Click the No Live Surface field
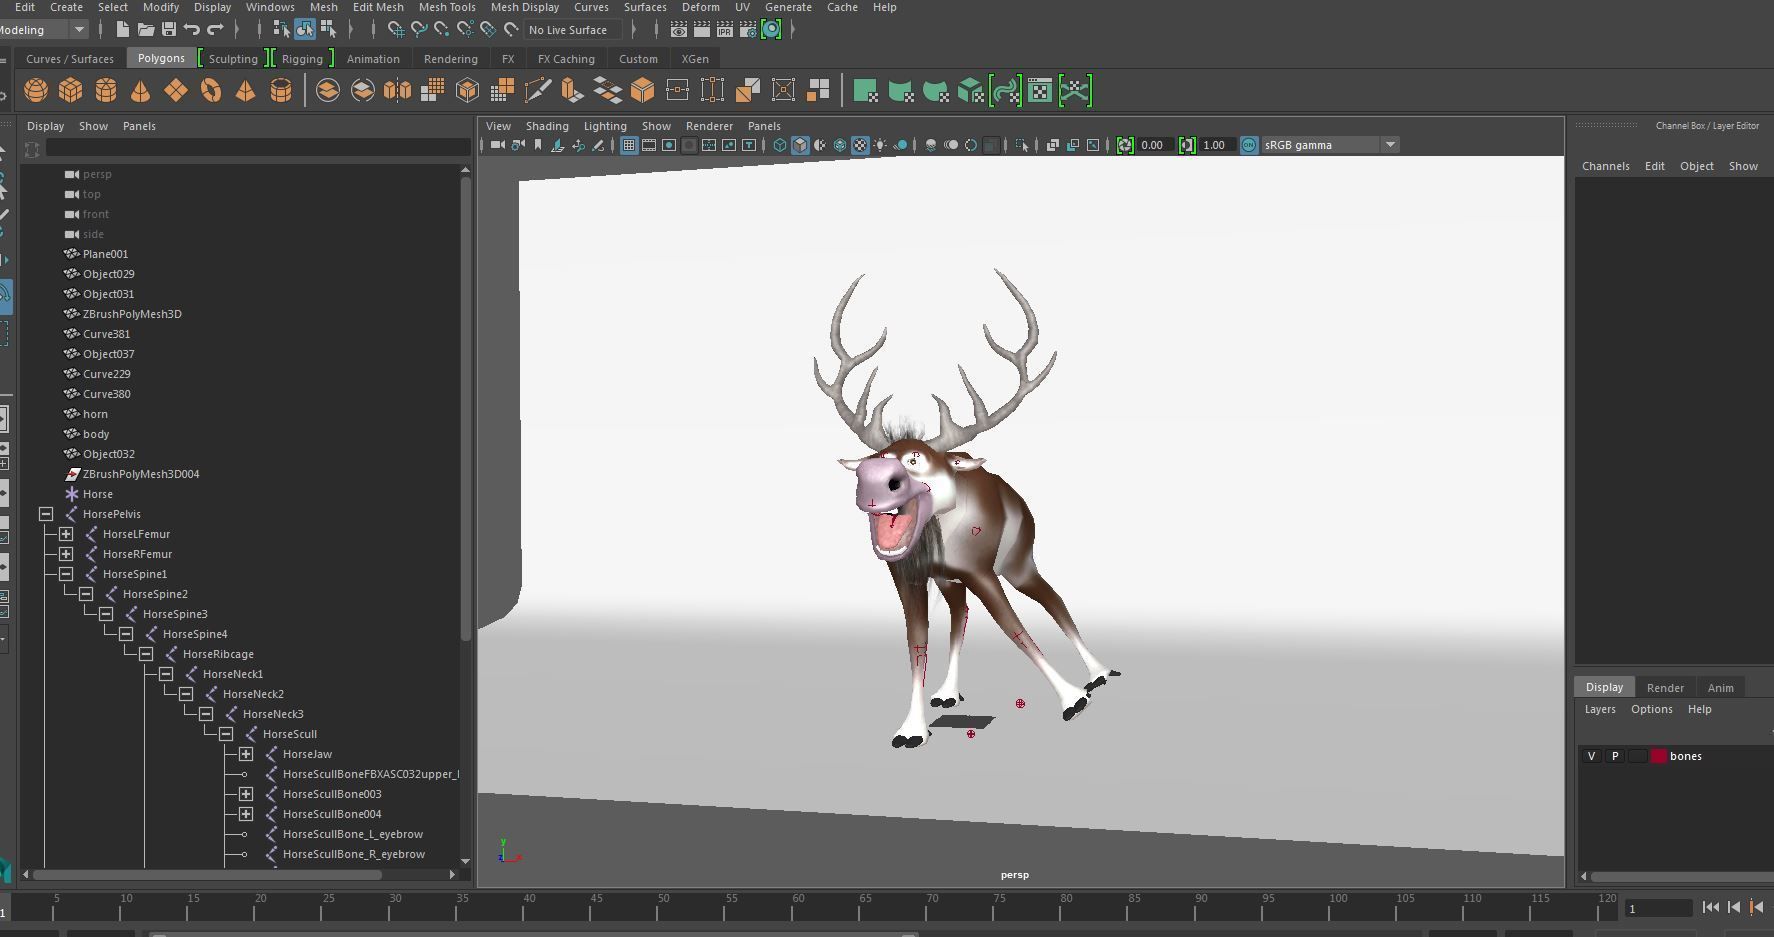 coord(573,30)
